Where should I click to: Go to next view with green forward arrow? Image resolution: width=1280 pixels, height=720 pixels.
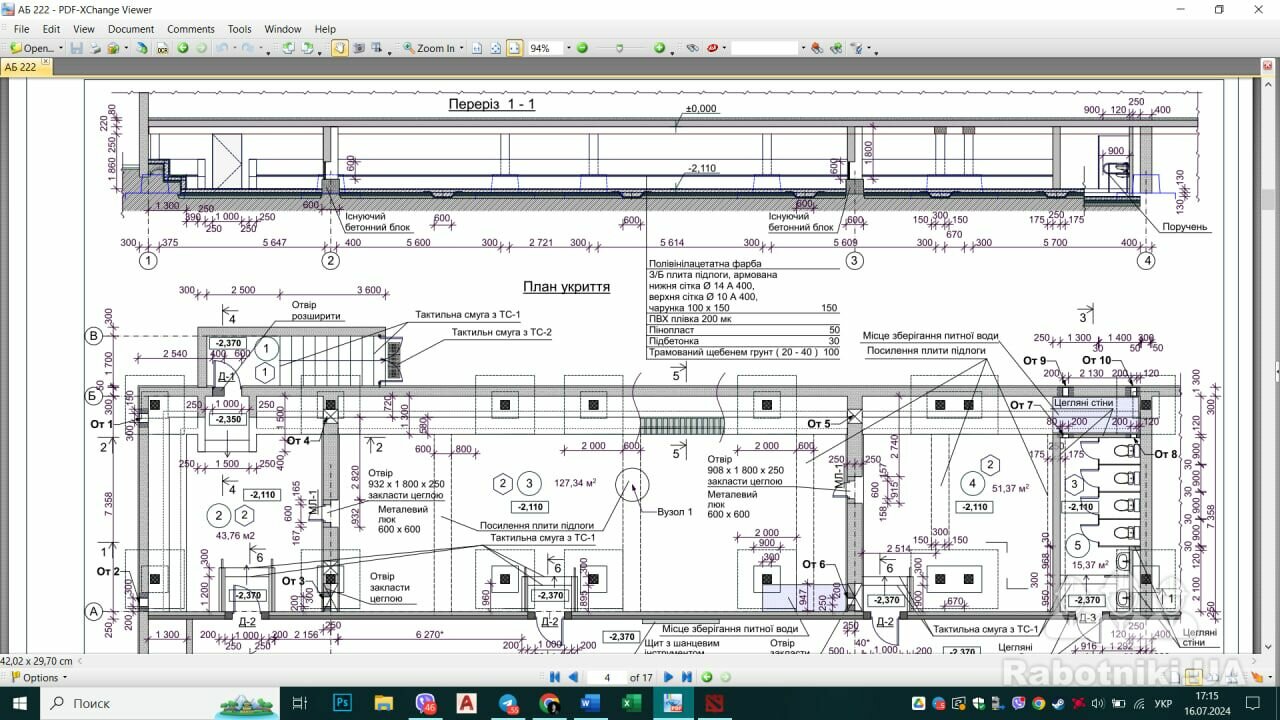(x=201, y=48)
